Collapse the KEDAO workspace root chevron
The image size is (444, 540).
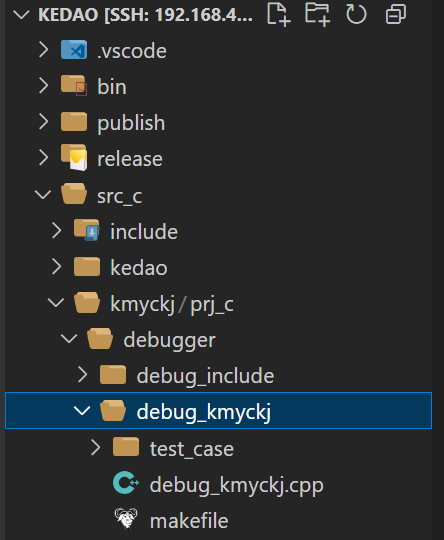pyautogui.click(x=21, y=14)
